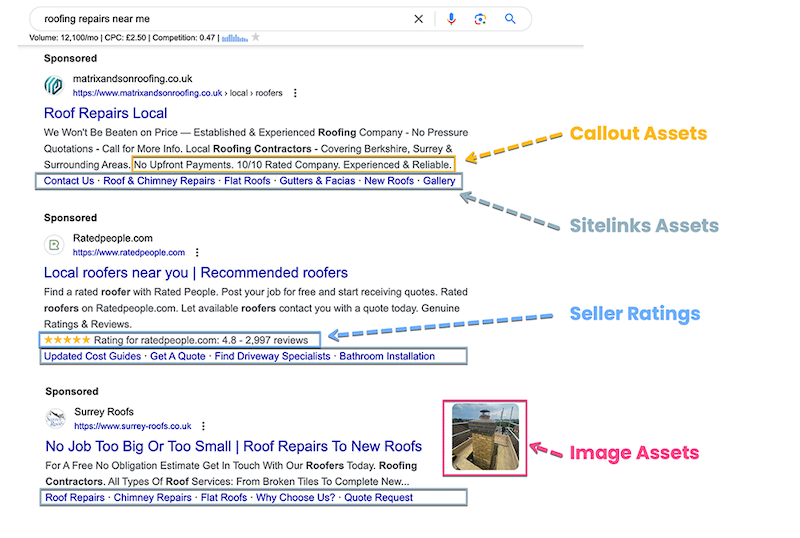This screenshot has width=800, height=538.
Task: Open the Gallery sitelink
Action: (x=439, y=181)
